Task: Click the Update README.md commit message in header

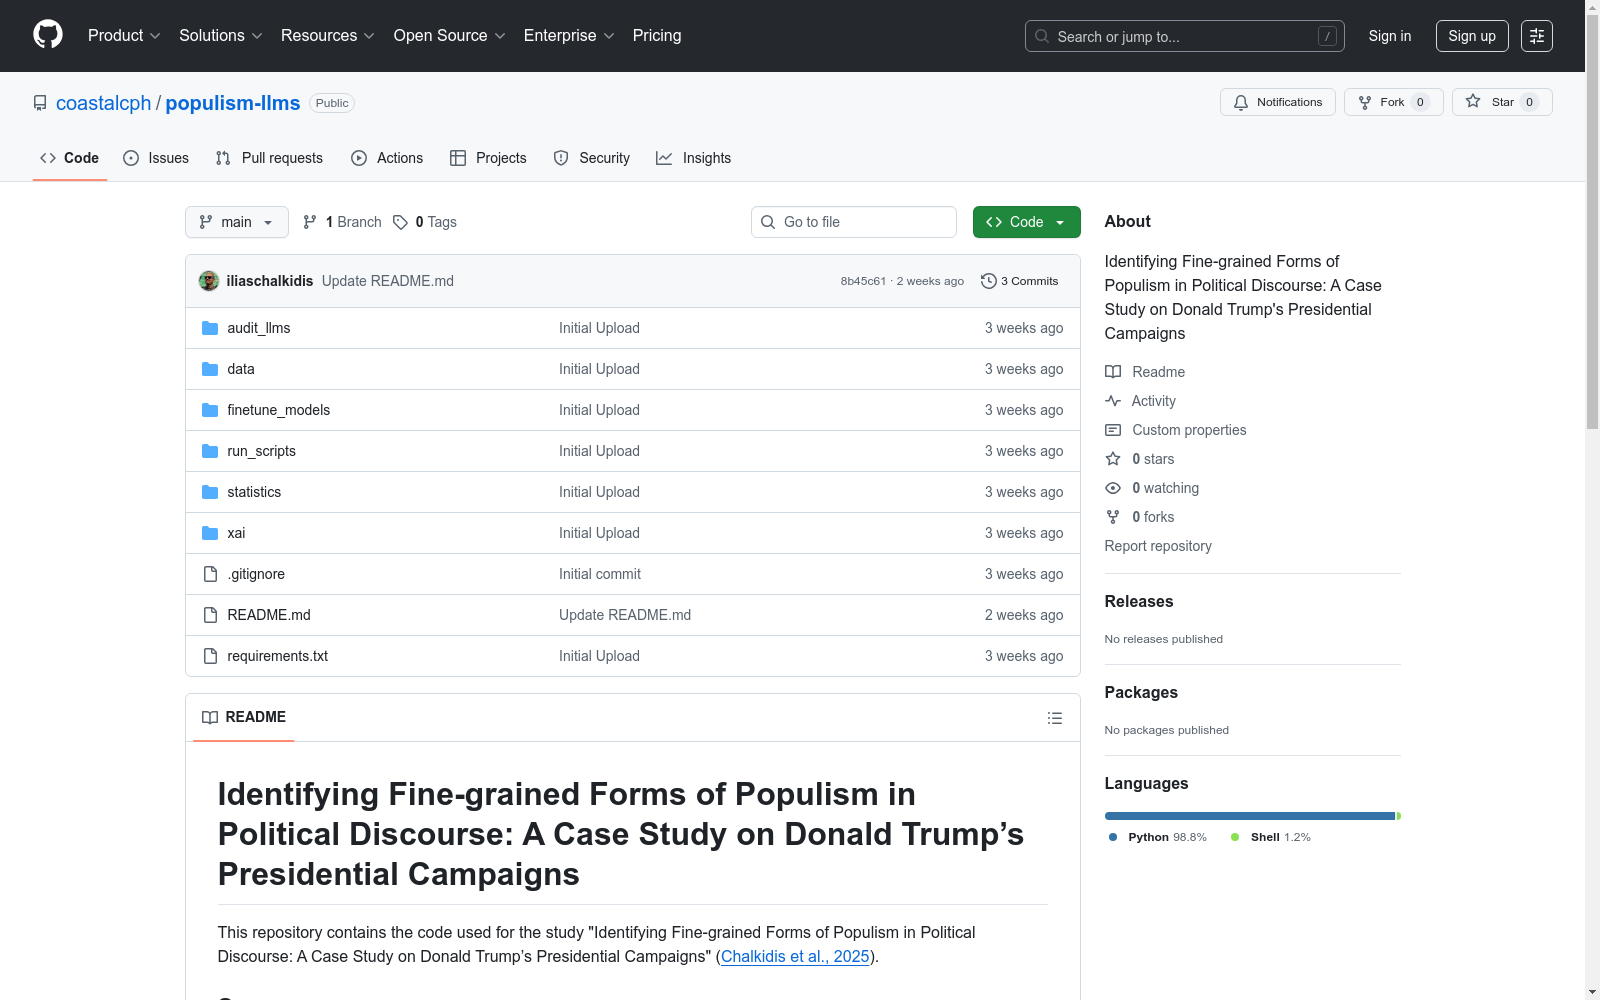Action: [388, 281]
